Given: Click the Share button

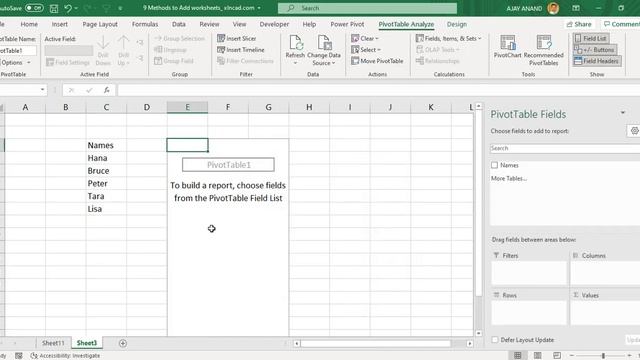Looking at the screenshot, I should coord(579,24).
